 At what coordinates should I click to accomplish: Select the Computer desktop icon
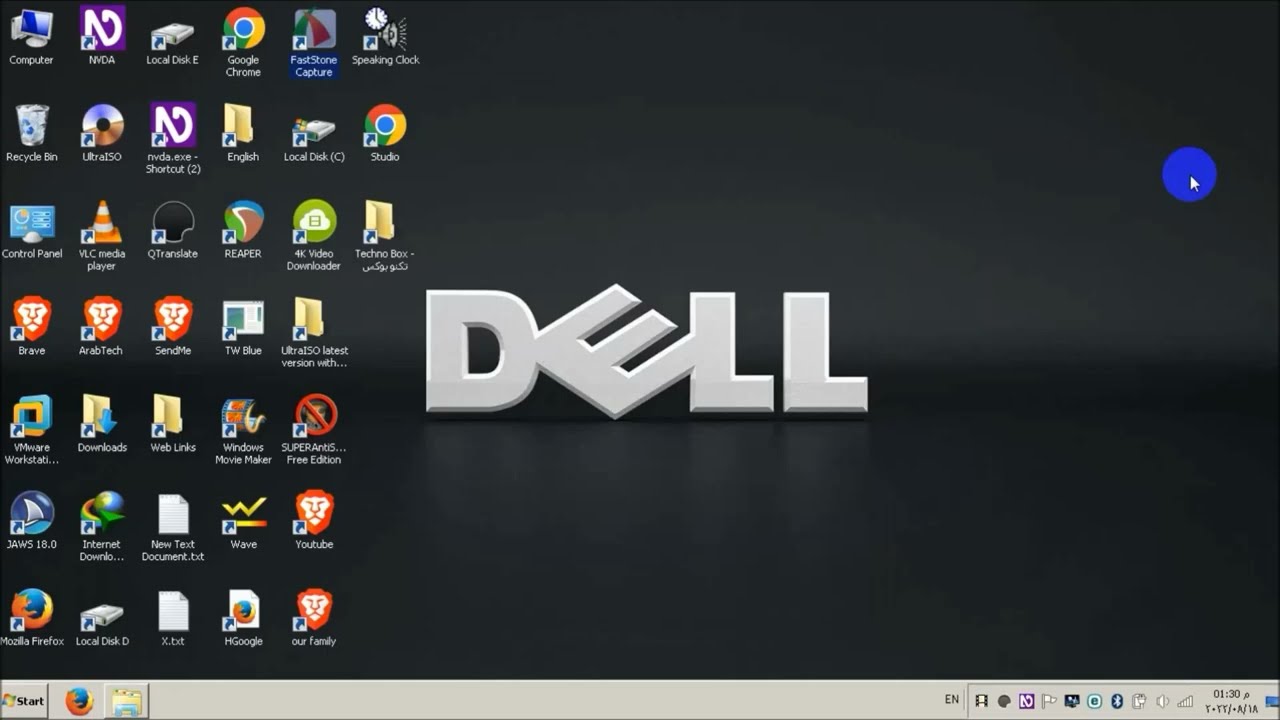(x=31, y=37)
